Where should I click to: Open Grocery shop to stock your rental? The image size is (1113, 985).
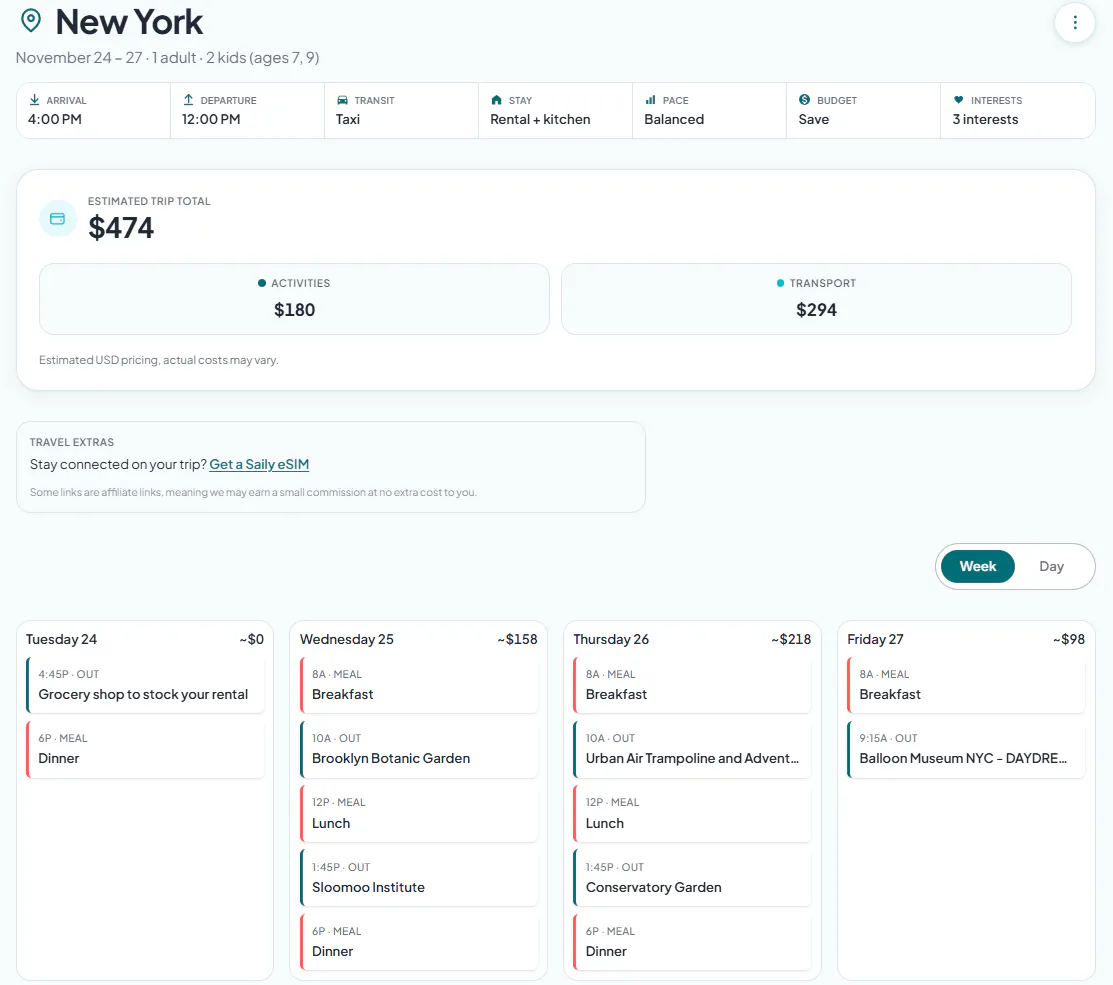point(146,685)
